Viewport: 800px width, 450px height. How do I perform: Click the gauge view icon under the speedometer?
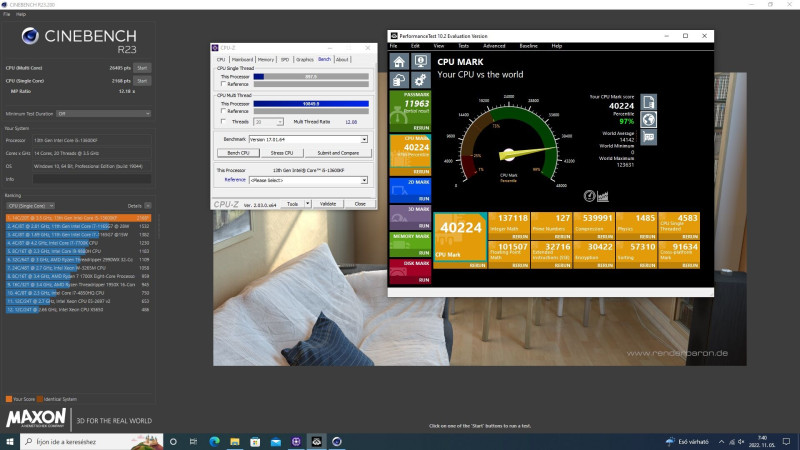(589, 196)
